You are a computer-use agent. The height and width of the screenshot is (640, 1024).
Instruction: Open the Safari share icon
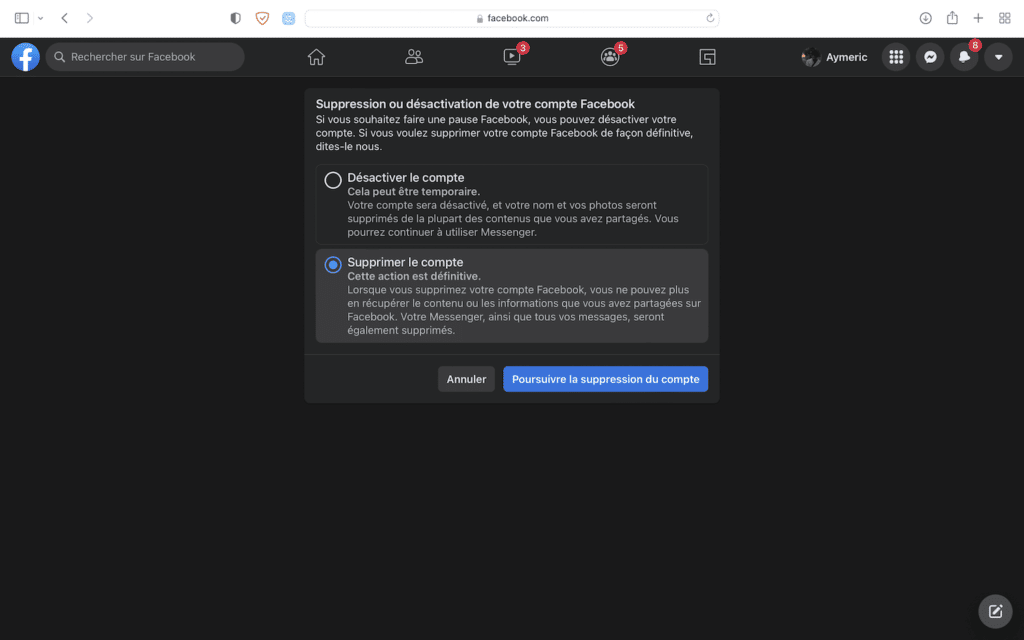click(x=952, y=18)
